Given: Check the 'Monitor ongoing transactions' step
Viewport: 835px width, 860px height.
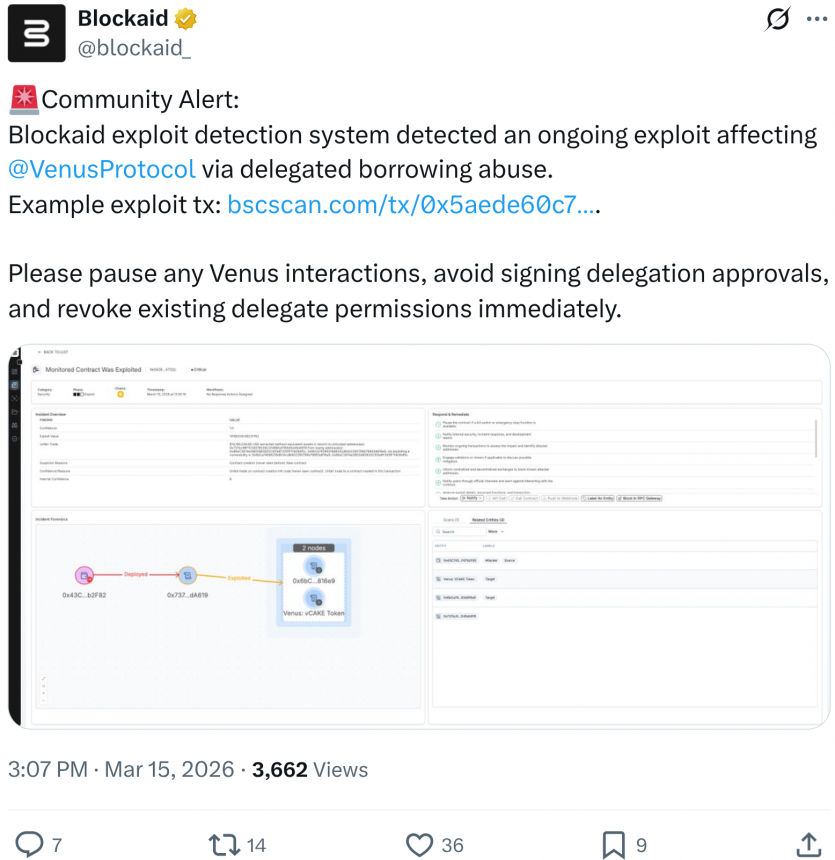Looking at the screenshot, I should tap(437, 446).
